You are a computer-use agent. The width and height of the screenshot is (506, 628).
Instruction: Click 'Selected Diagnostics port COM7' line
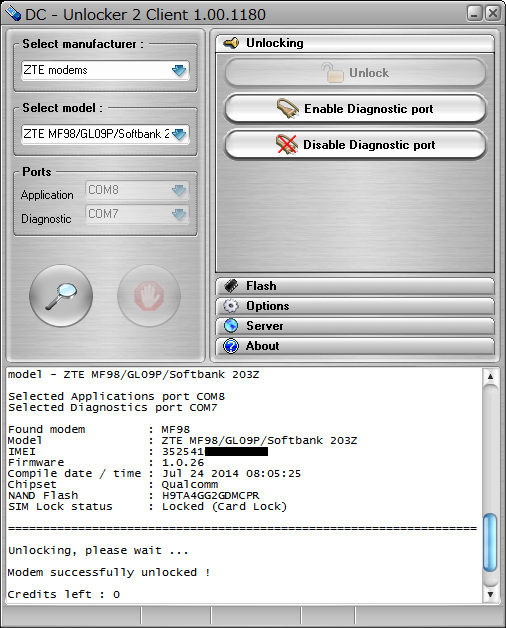tap(113, 407)
